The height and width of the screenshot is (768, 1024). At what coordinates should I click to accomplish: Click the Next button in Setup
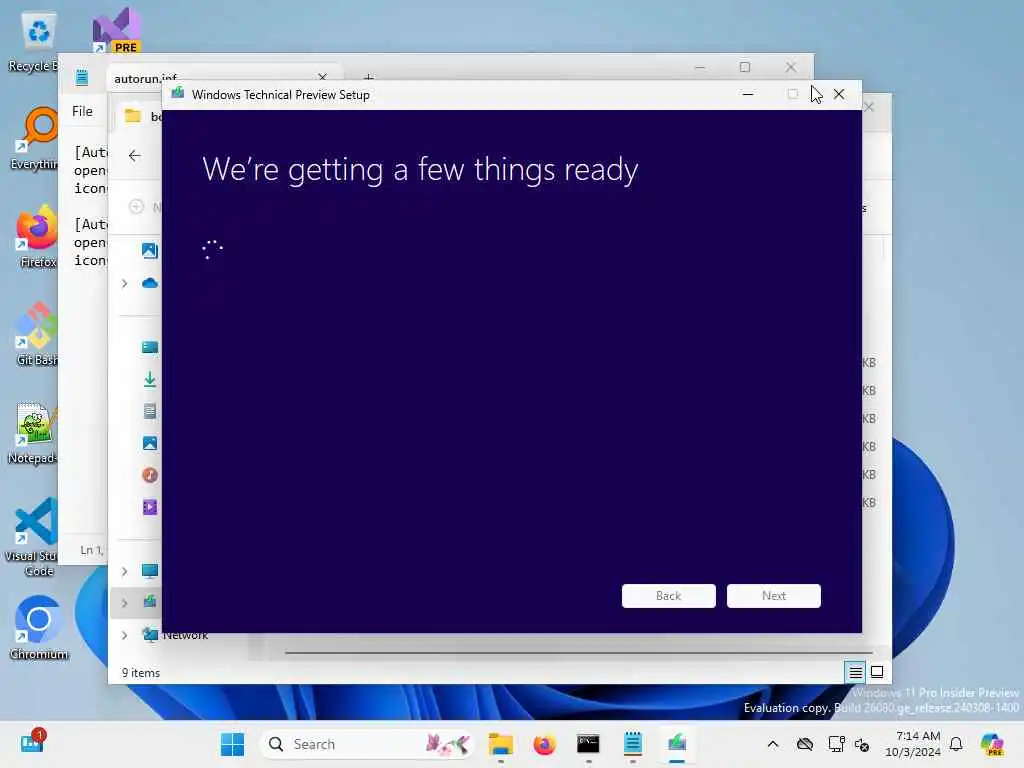773,596
